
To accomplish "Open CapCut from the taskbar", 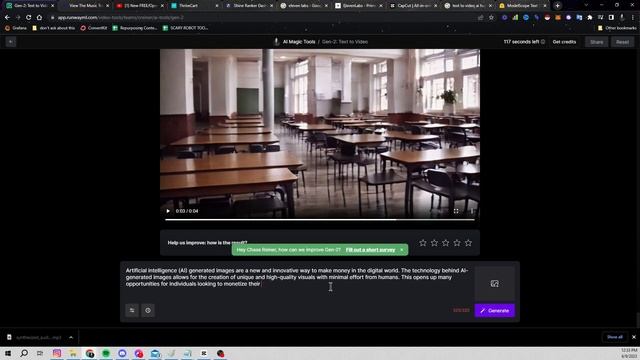I will [204, 353].
